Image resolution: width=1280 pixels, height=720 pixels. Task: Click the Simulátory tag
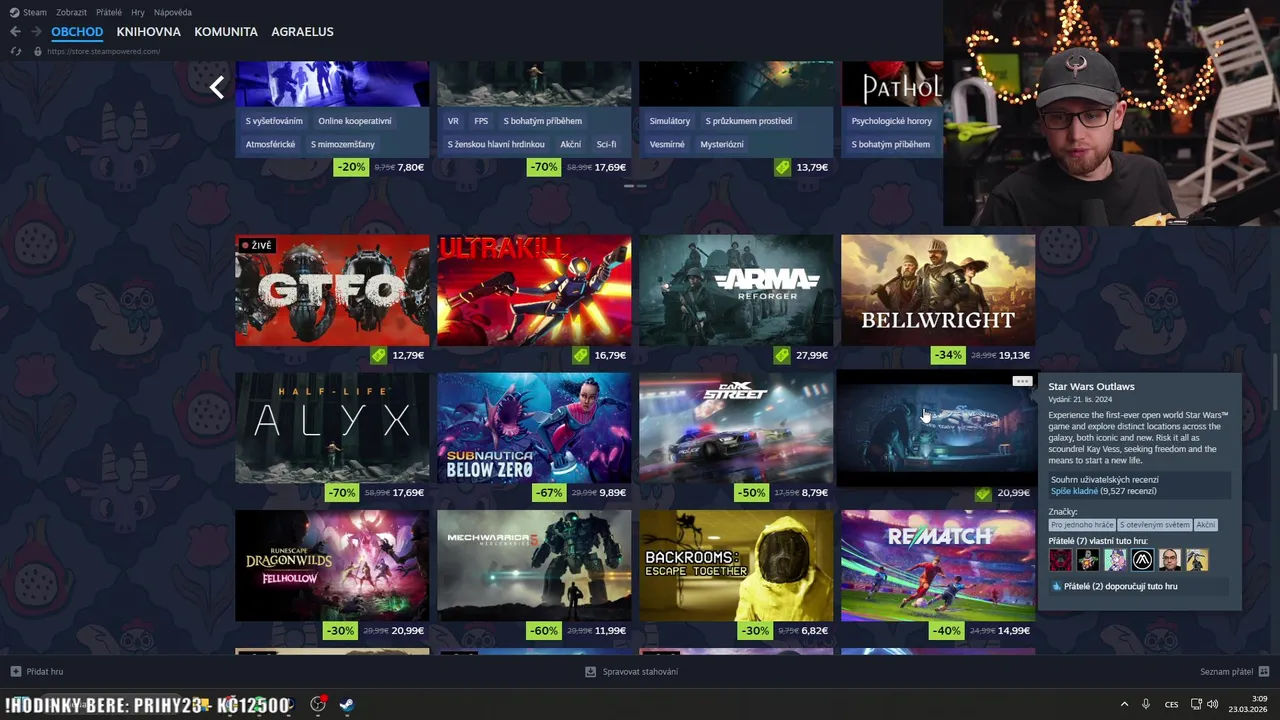click(670, 121)
